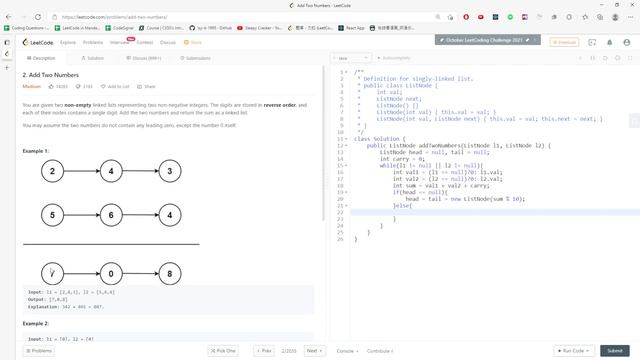Screen dimensions: 640x360
Task: Click the reset code icon in the editor toolbar
Action: coord(605,58)
